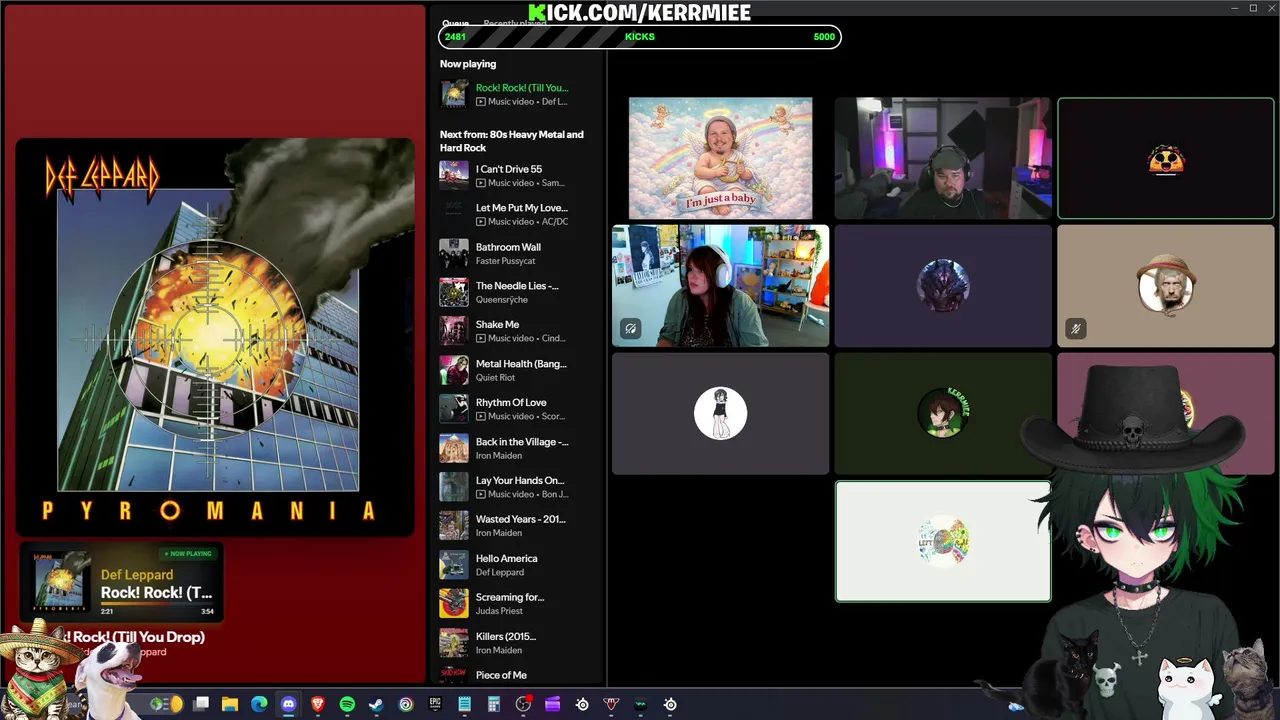Open the teal waveform taskbar app
The height and width of the screenshot is (720, 1280).
641,704
